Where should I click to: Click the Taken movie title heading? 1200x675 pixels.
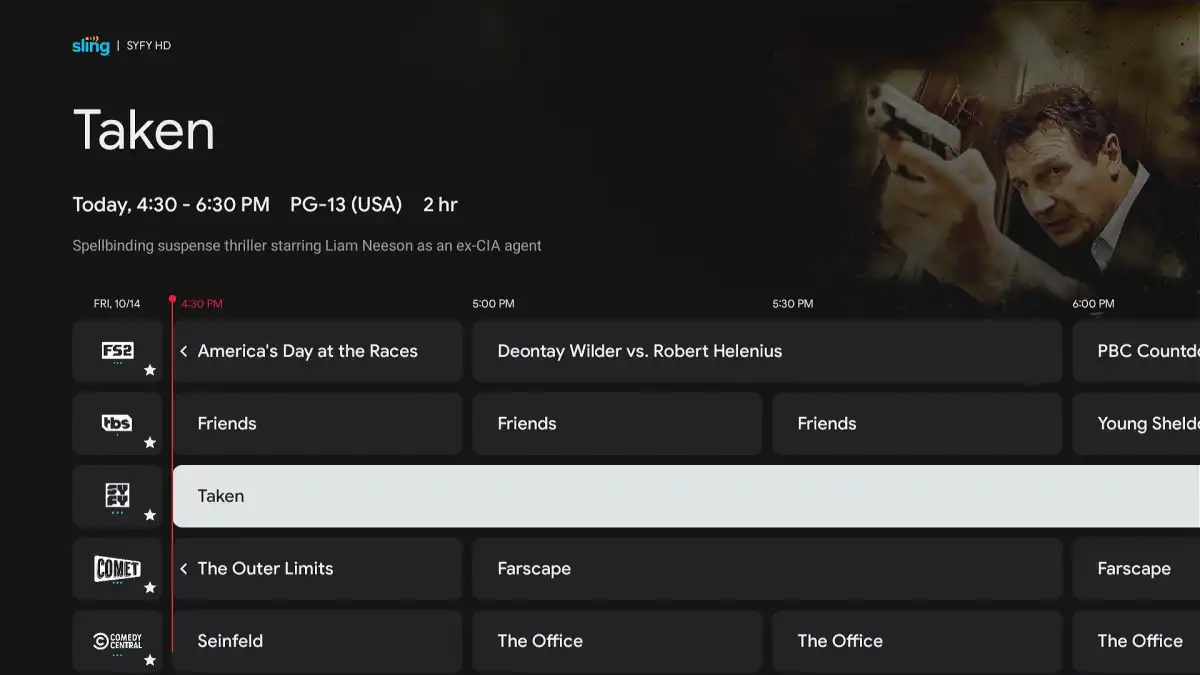pos(144,131)
